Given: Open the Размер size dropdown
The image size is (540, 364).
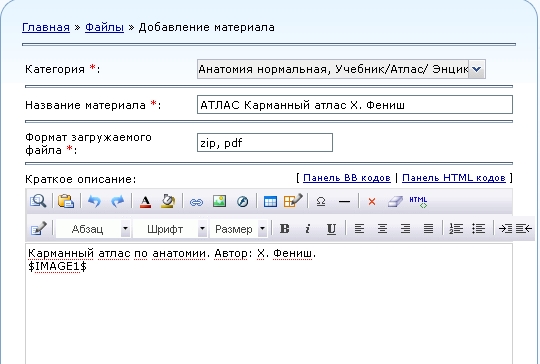Looking at the screenshot, I should click(x=238, y=229).
